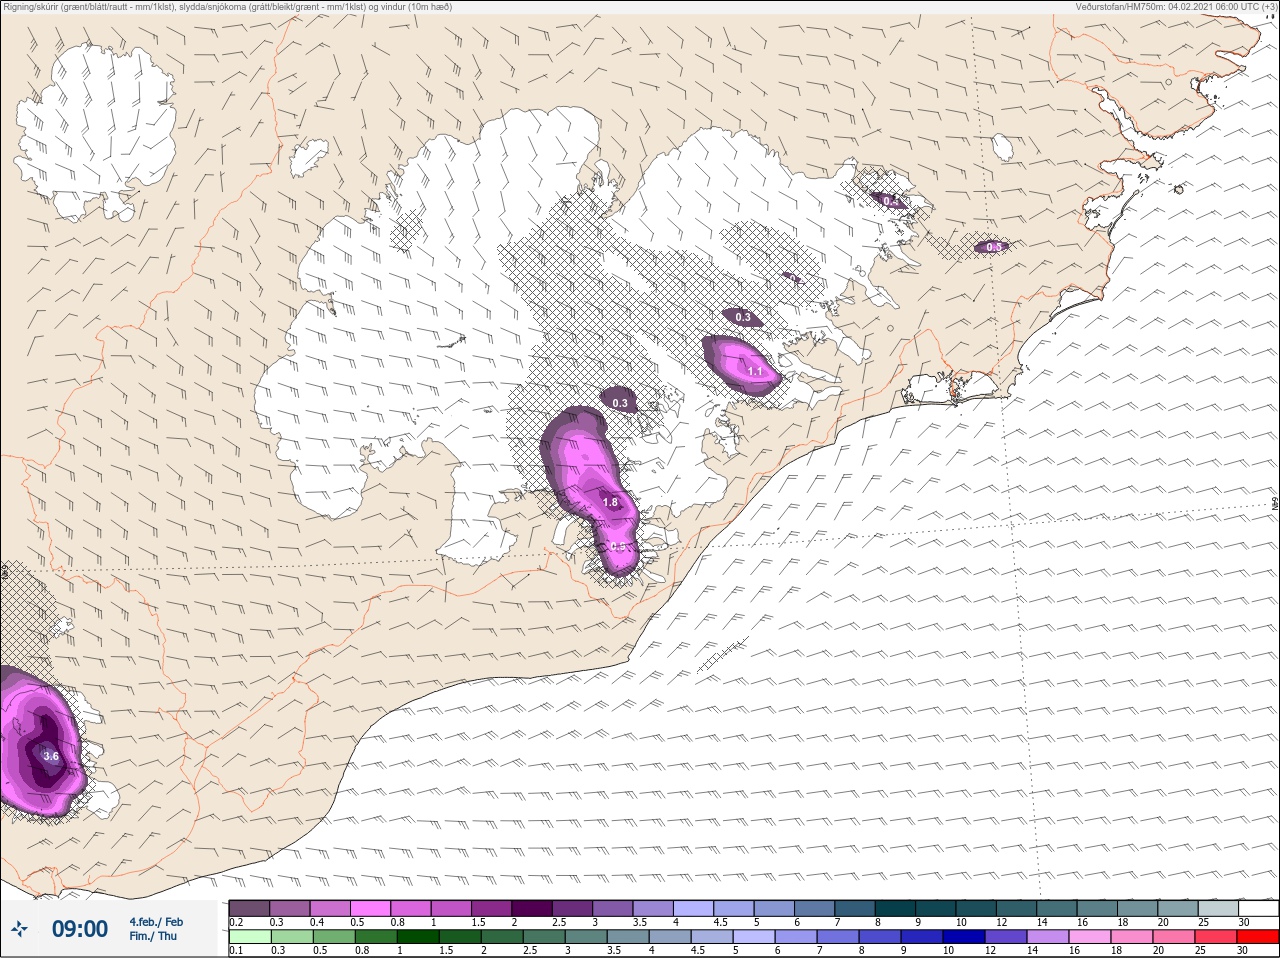The width and height of the screenshot is (1280, 958).
Task: Click the map title starting 'Rigning/skúrir'
Action: click(x=227, y=7)
